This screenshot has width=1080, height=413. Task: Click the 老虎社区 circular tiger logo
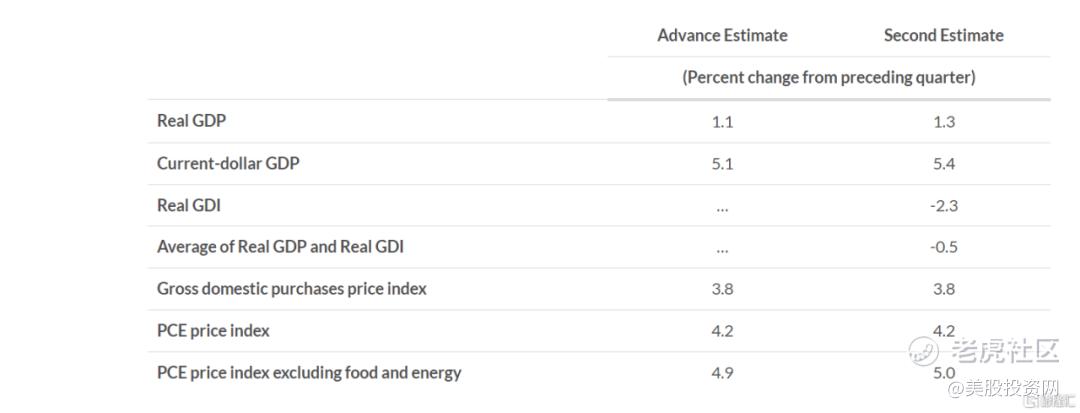(925, 349)
